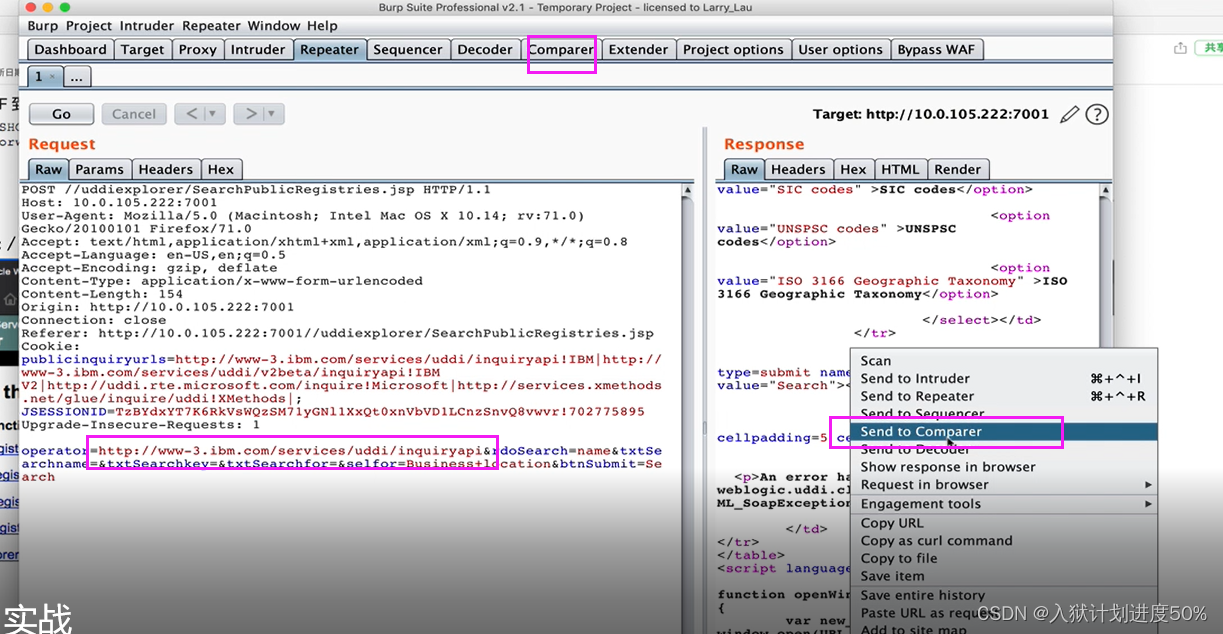The height and width of the screenshot is (634, 1223).
Task: Select Request Params view tab
Action: point(99,170)
